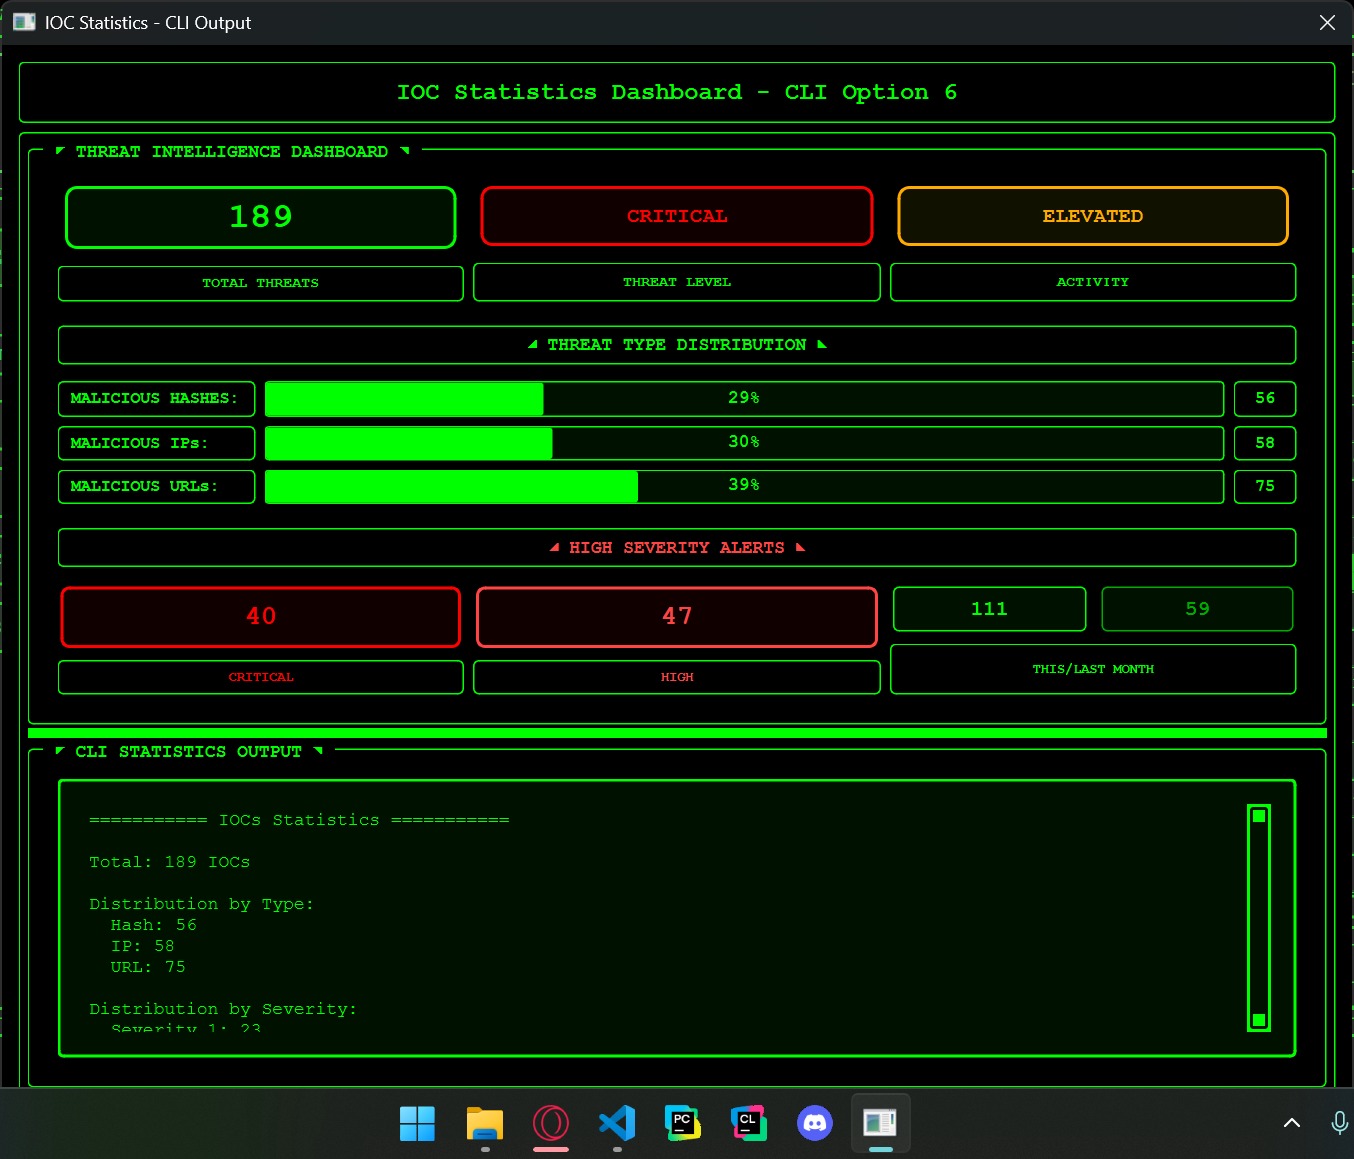
Task: Click scrollbar down arrow in CLI output
Action: click(1259, 1020)
